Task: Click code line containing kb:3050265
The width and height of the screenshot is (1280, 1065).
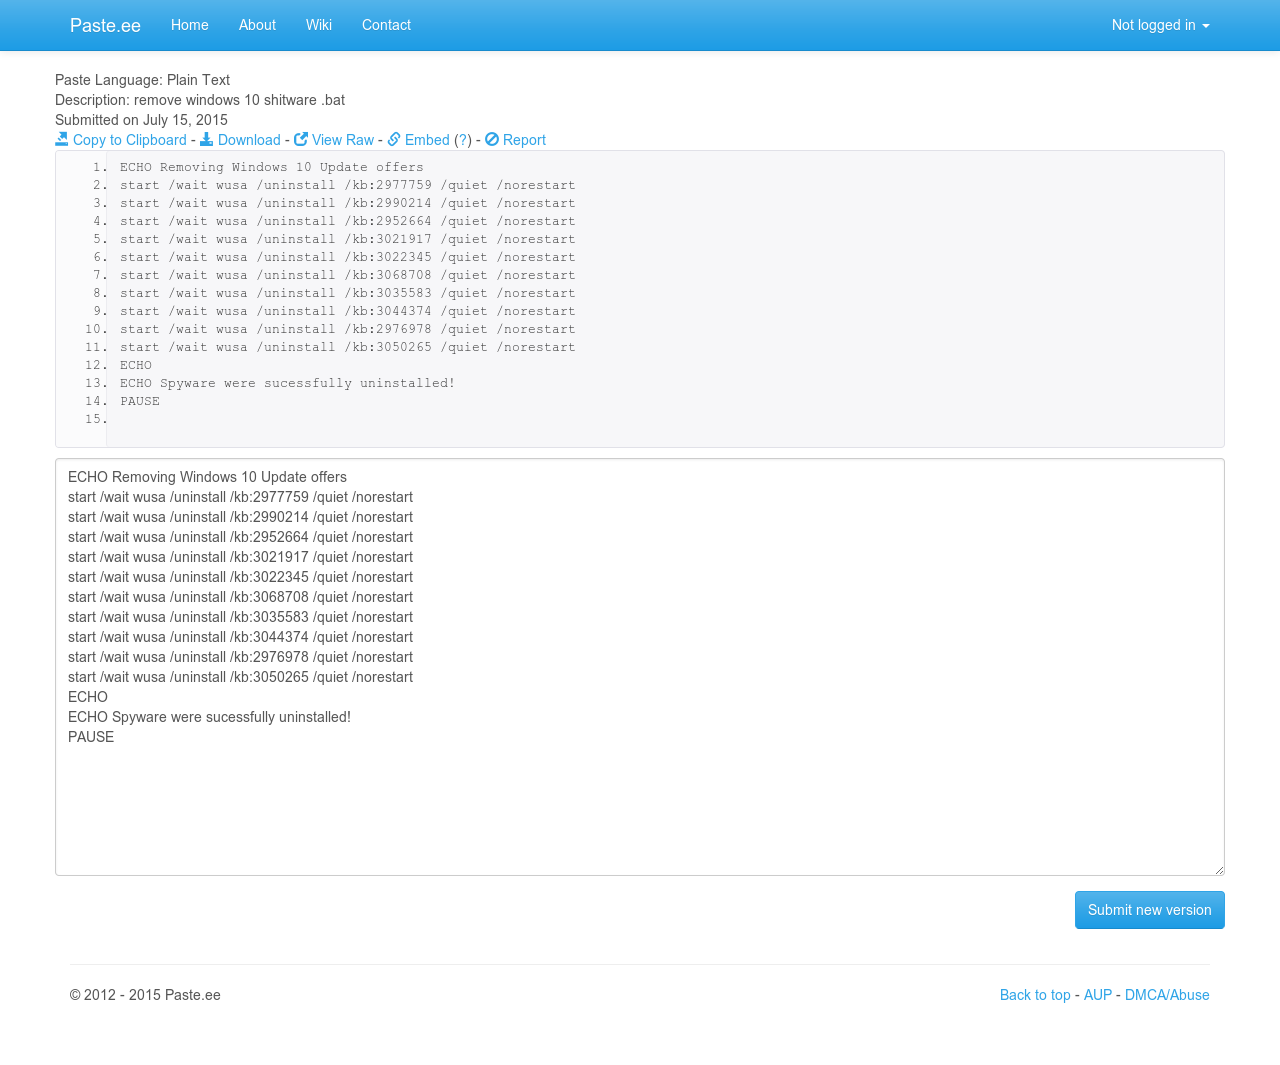Action: pyautogui.click(x=348, y=347)
